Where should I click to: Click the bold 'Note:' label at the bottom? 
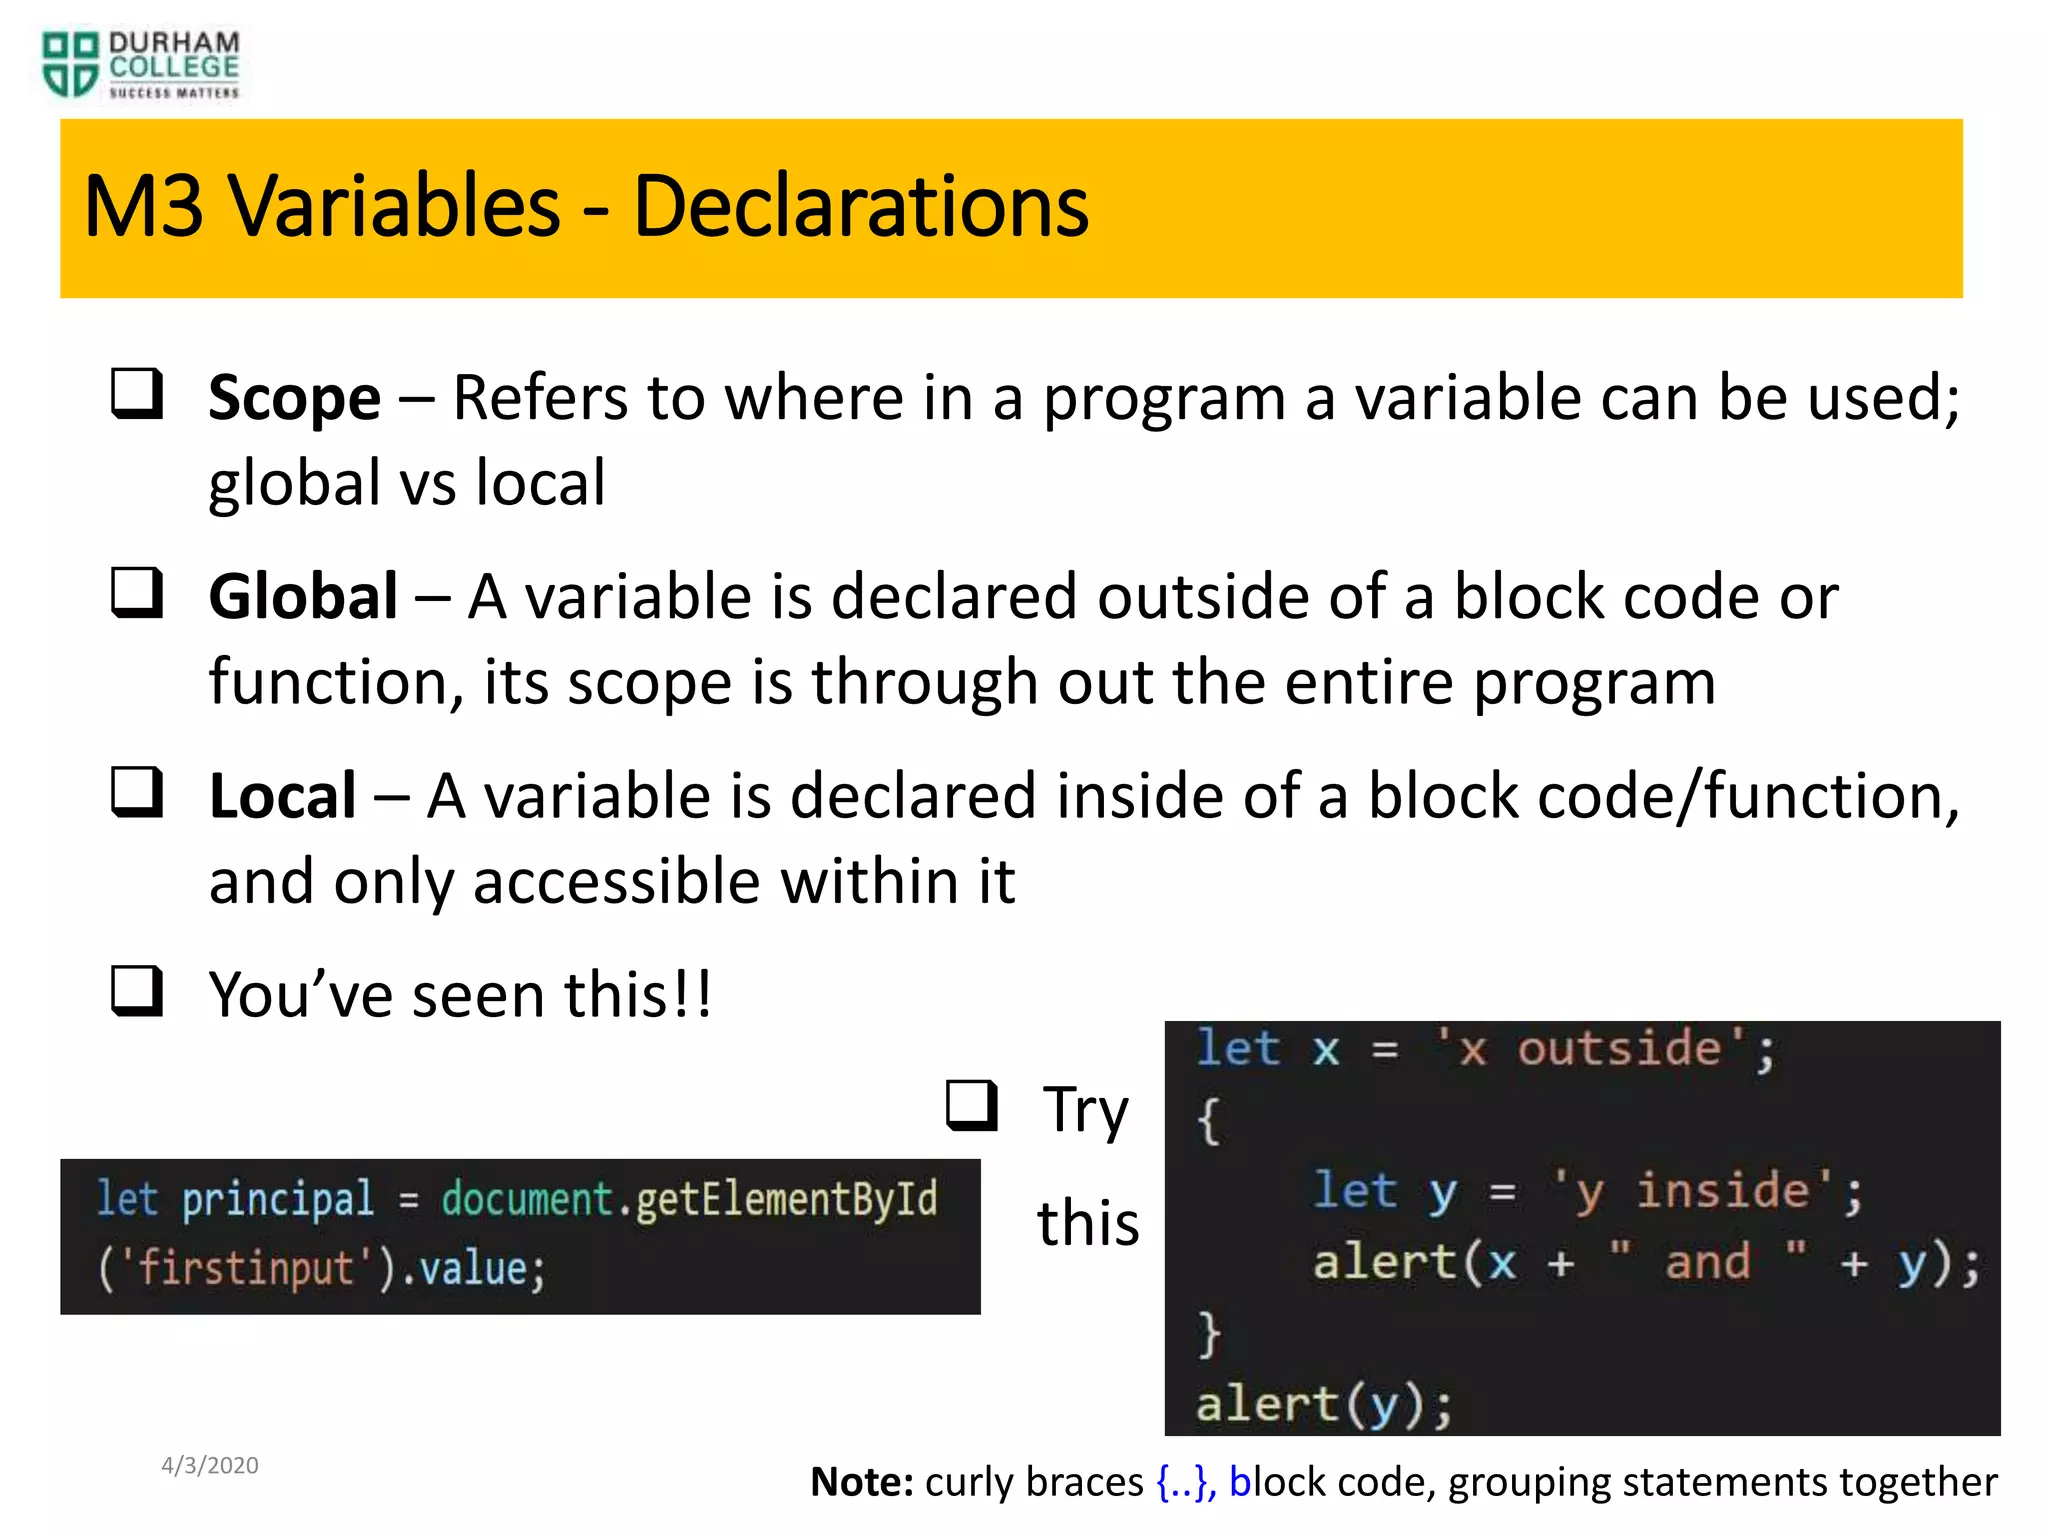862,1482
